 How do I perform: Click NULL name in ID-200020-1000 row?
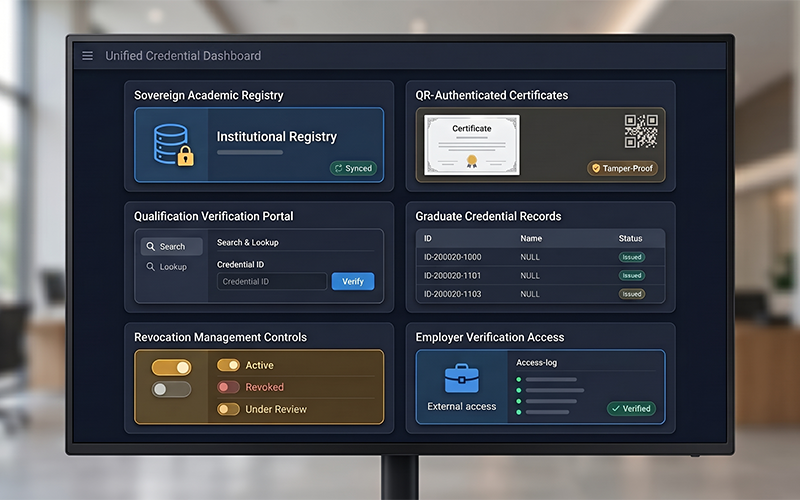[x=530, y=257]
